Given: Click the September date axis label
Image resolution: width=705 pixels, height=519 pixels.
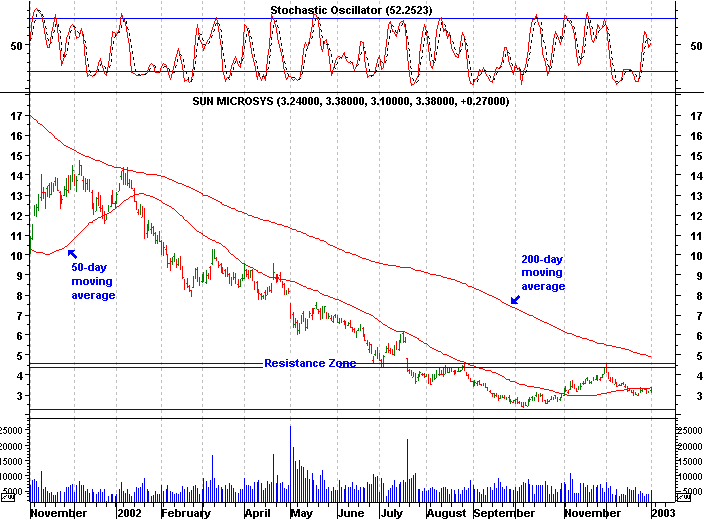Looking at the screenshot, I should pos(504,513).
